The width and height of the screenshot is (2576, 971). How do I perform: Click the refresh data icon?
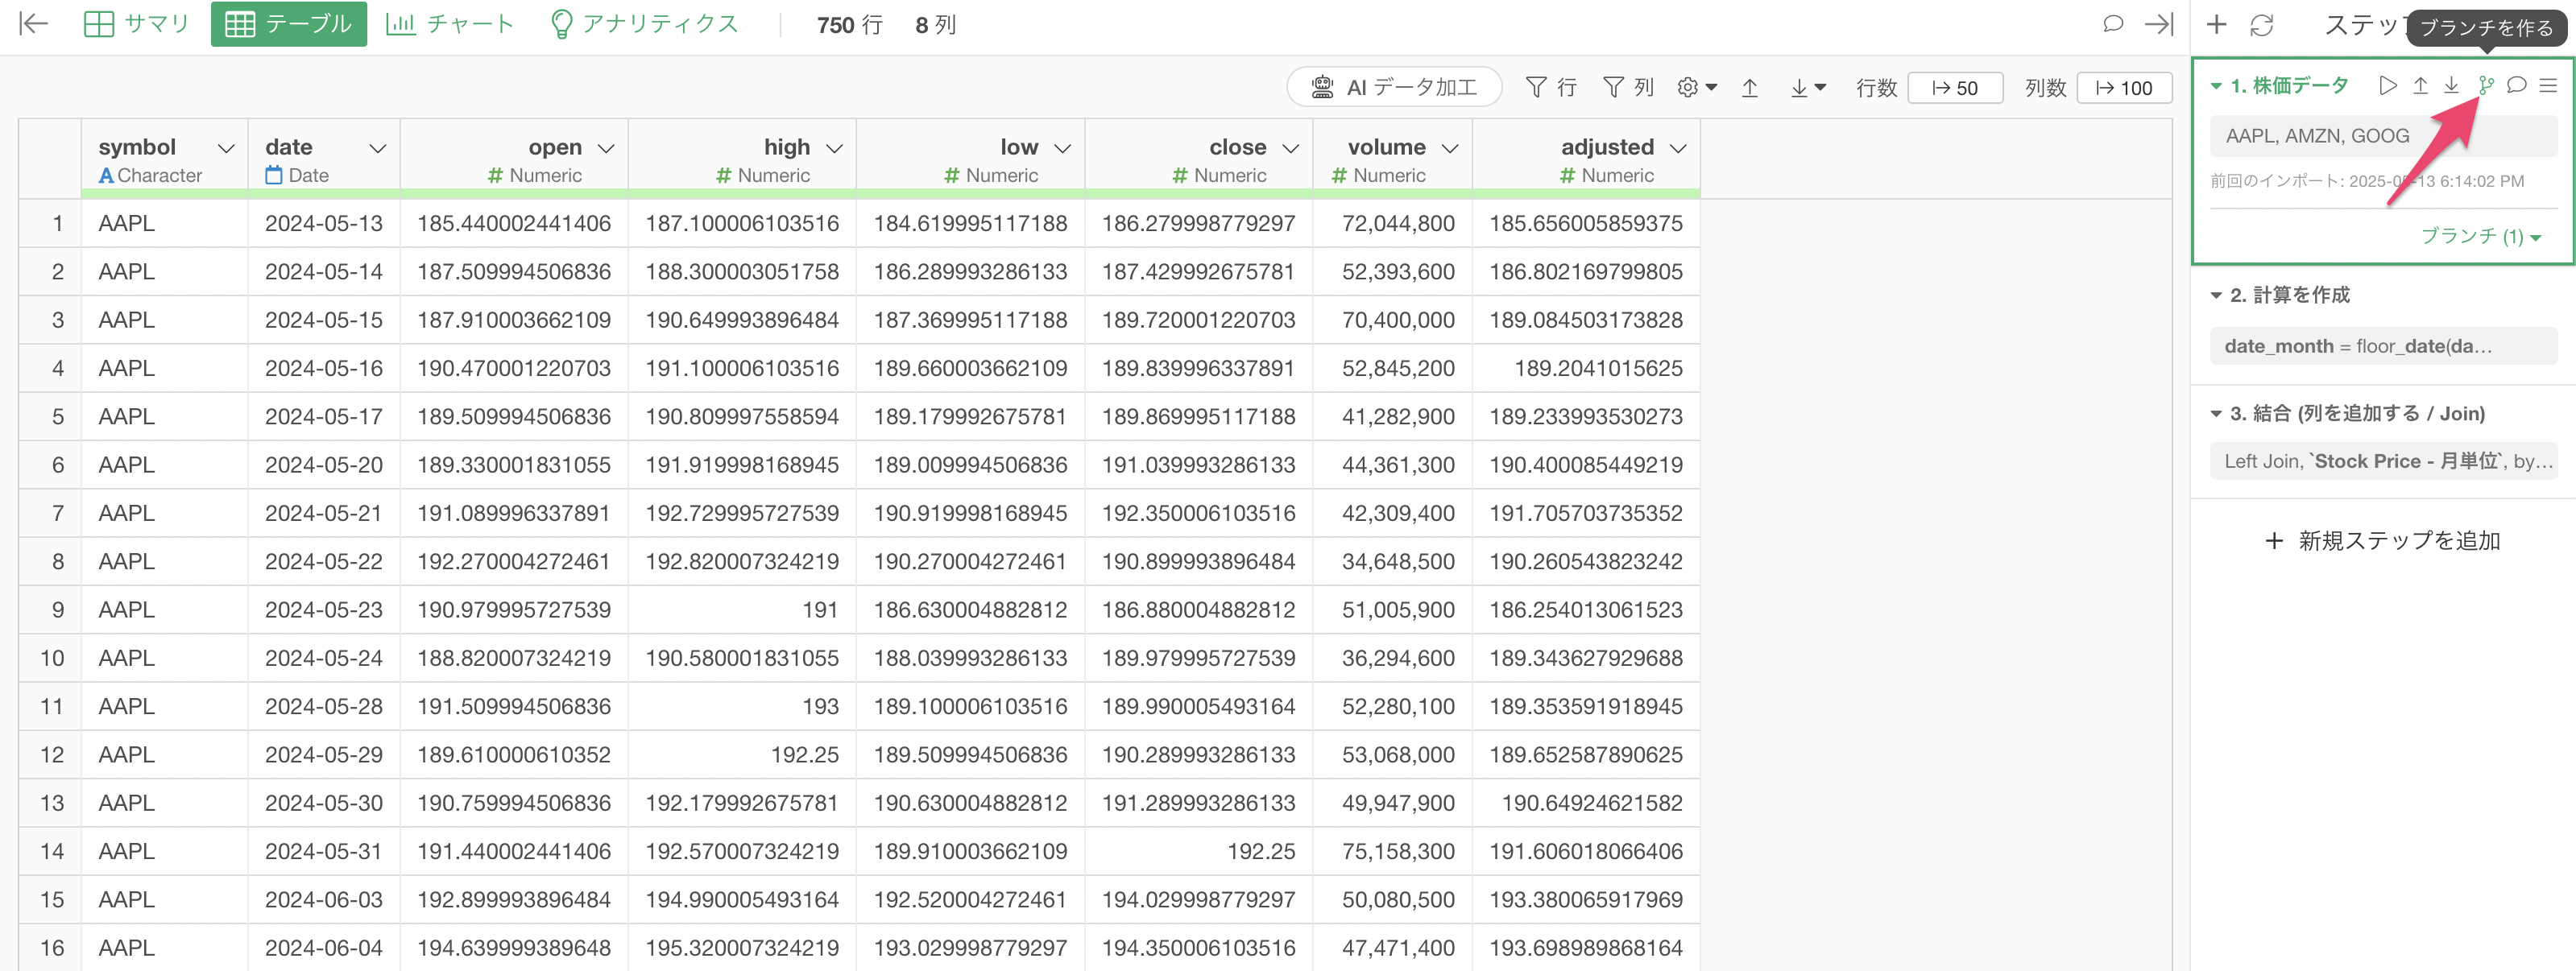(x=2262, y=25)
